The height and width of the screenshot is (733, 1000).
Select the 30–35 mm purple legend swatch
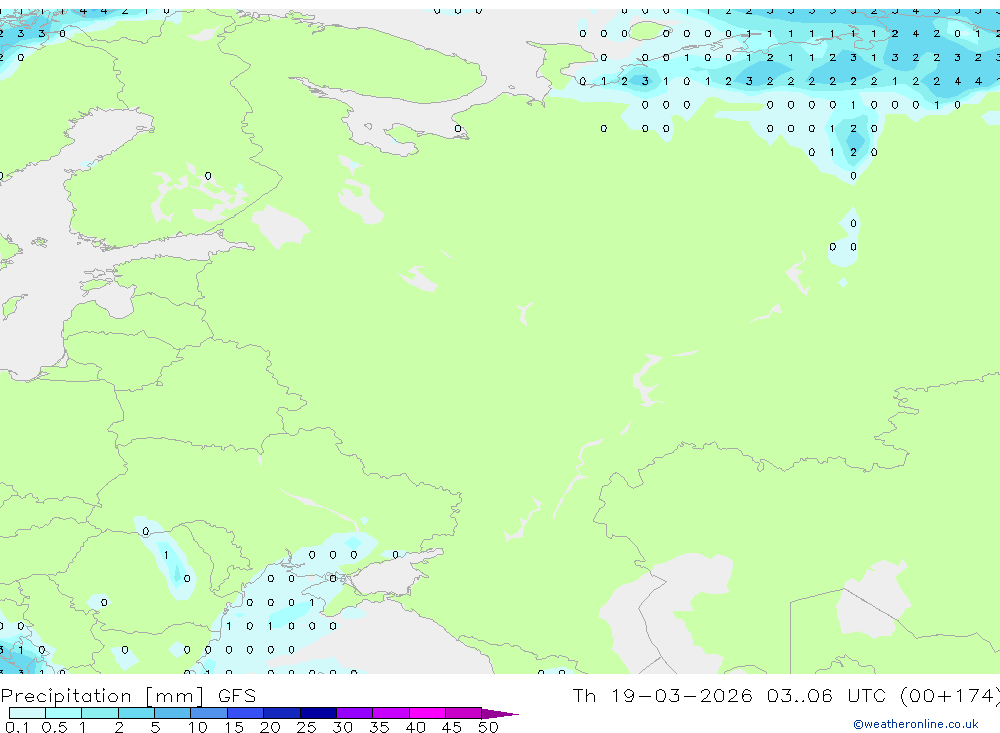pos(355,713)
